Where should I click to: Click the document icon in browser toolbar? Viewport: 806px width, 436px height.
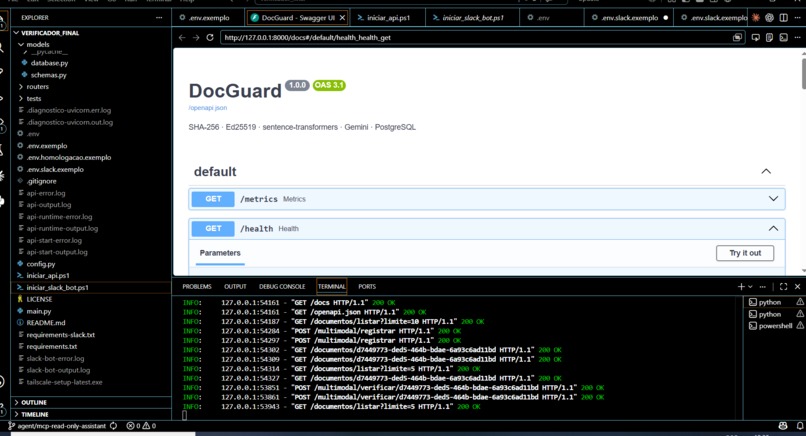point(770,38)
